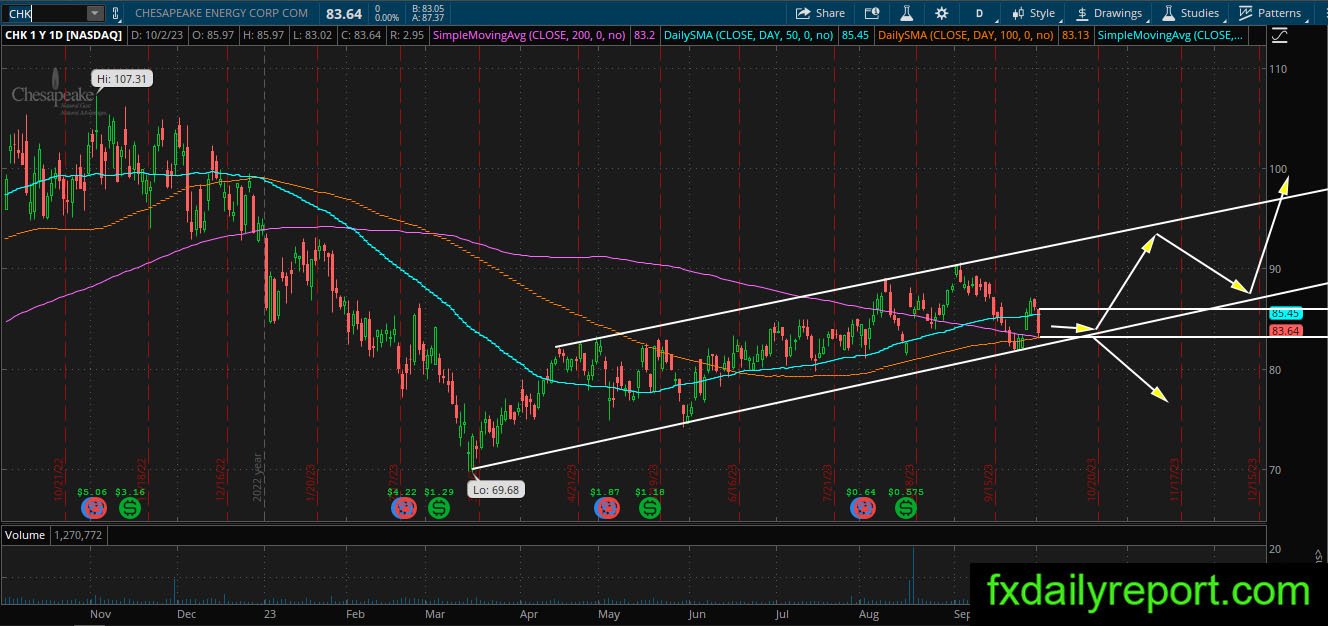This screenshot has width=1328, height=626.
Task: Click the 85.45 SMA 50 value in header
Action: (x=855, y=35)
